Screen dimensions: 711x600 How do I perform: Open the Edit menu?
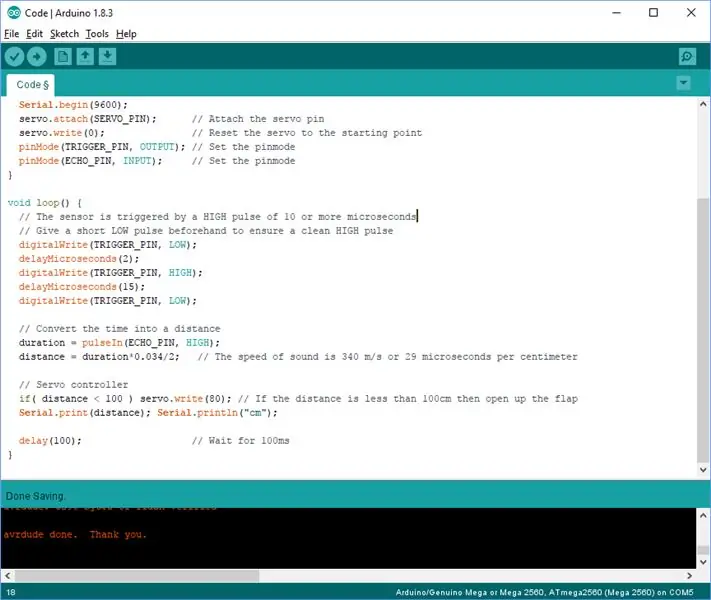tap(34, 34)
